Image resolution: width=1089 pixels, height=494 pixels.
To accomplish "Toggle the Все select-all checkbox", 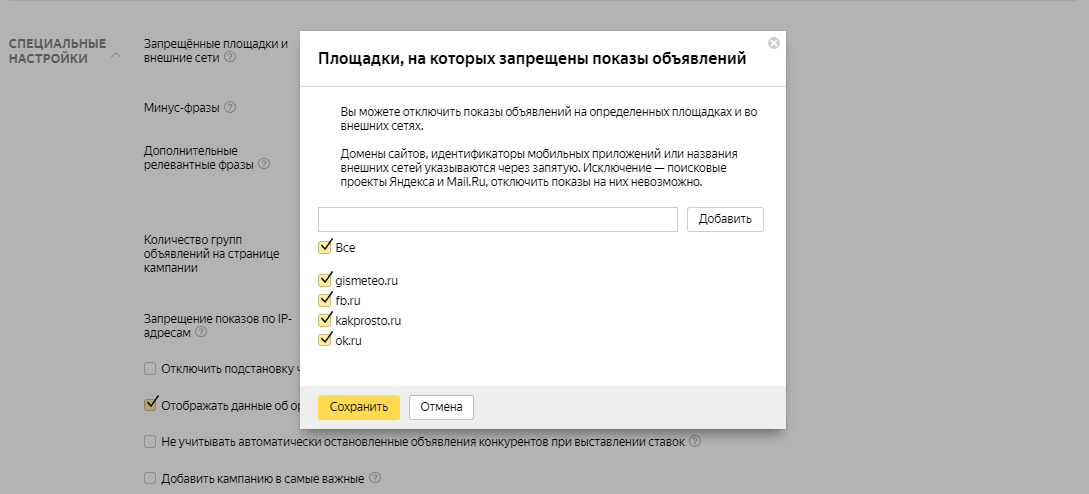I will click(x=325, y=247).
